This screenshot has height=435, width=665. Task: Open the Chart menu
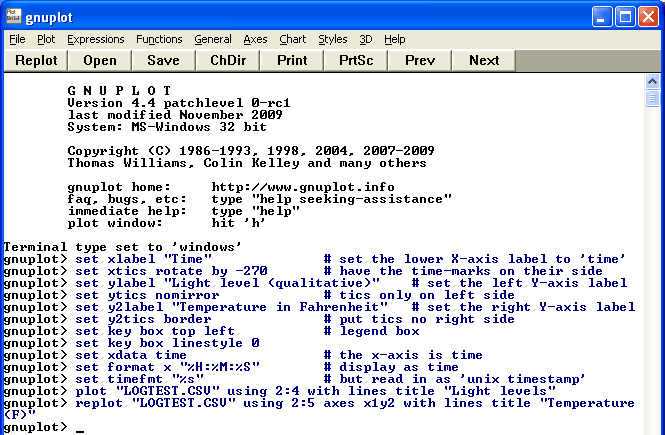coord(293,39)
